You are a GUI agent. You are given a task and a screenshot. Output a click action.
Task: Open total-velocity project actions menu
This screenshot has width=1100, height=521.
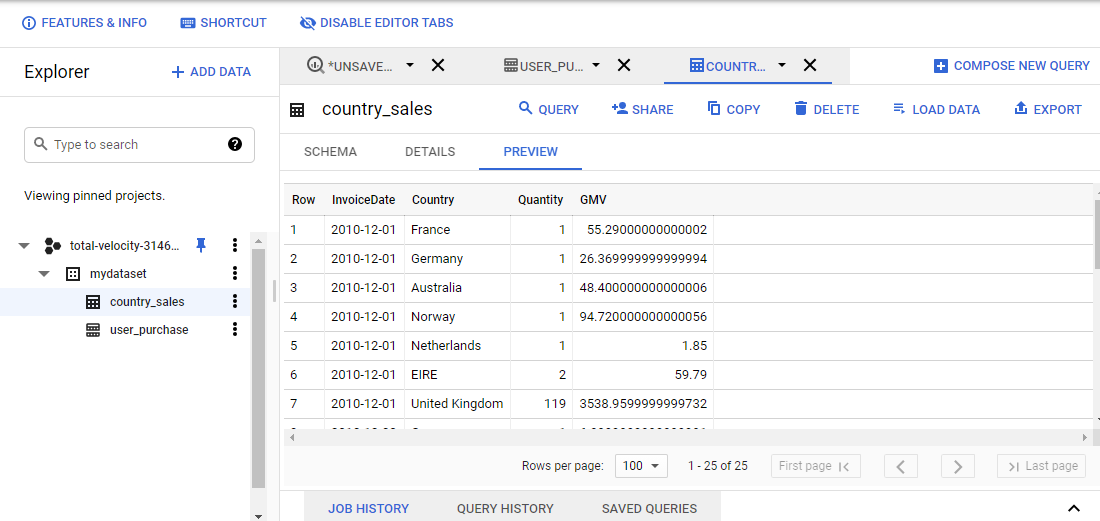(x=235, y=245)
